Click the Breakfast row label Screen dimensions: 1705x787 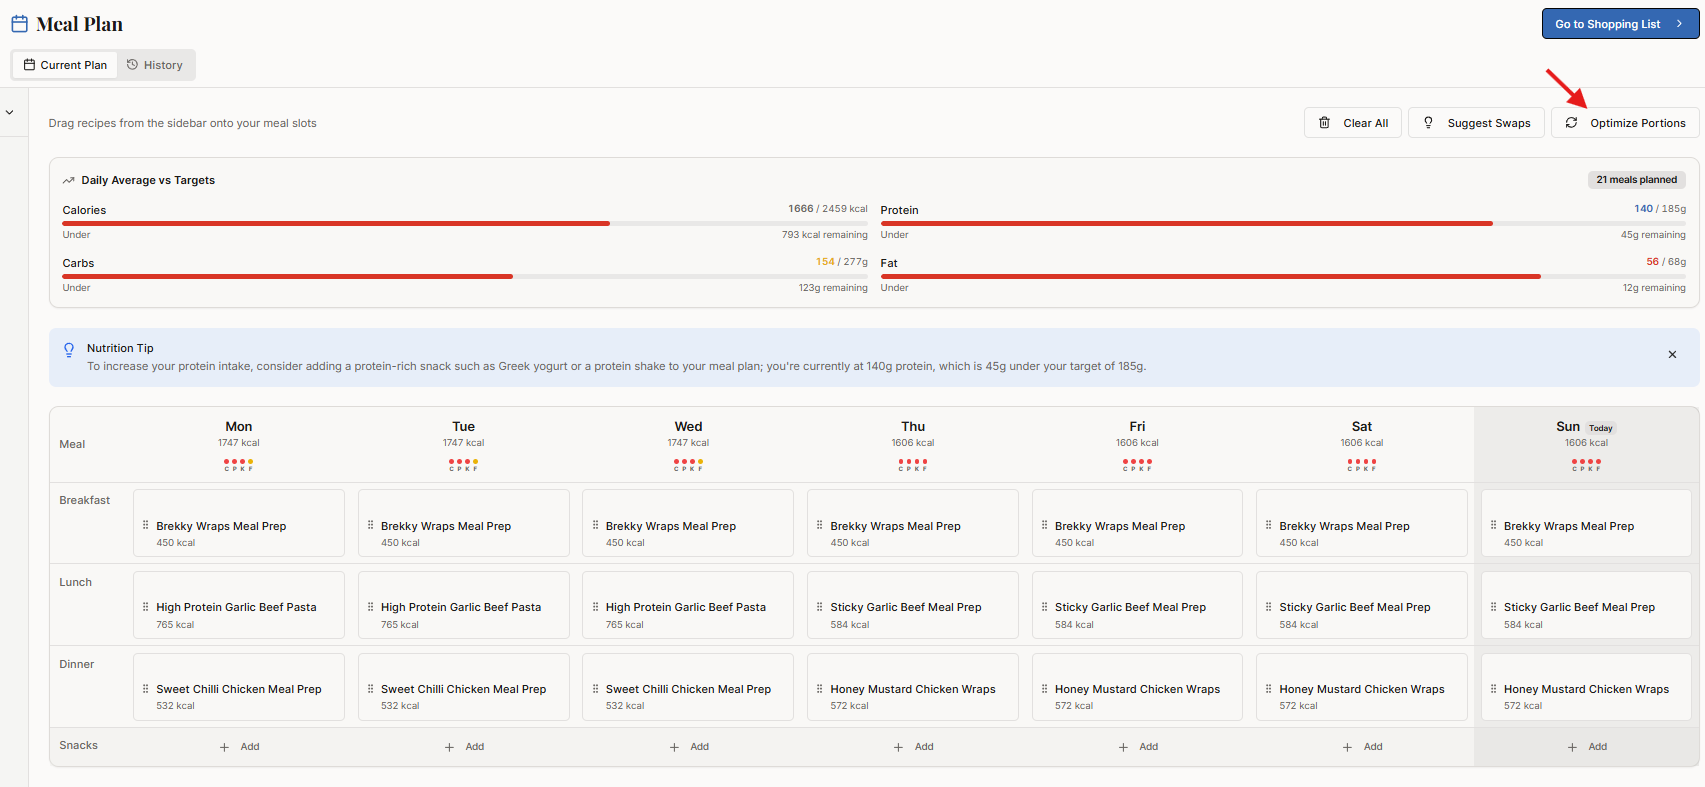click(85, 500)
